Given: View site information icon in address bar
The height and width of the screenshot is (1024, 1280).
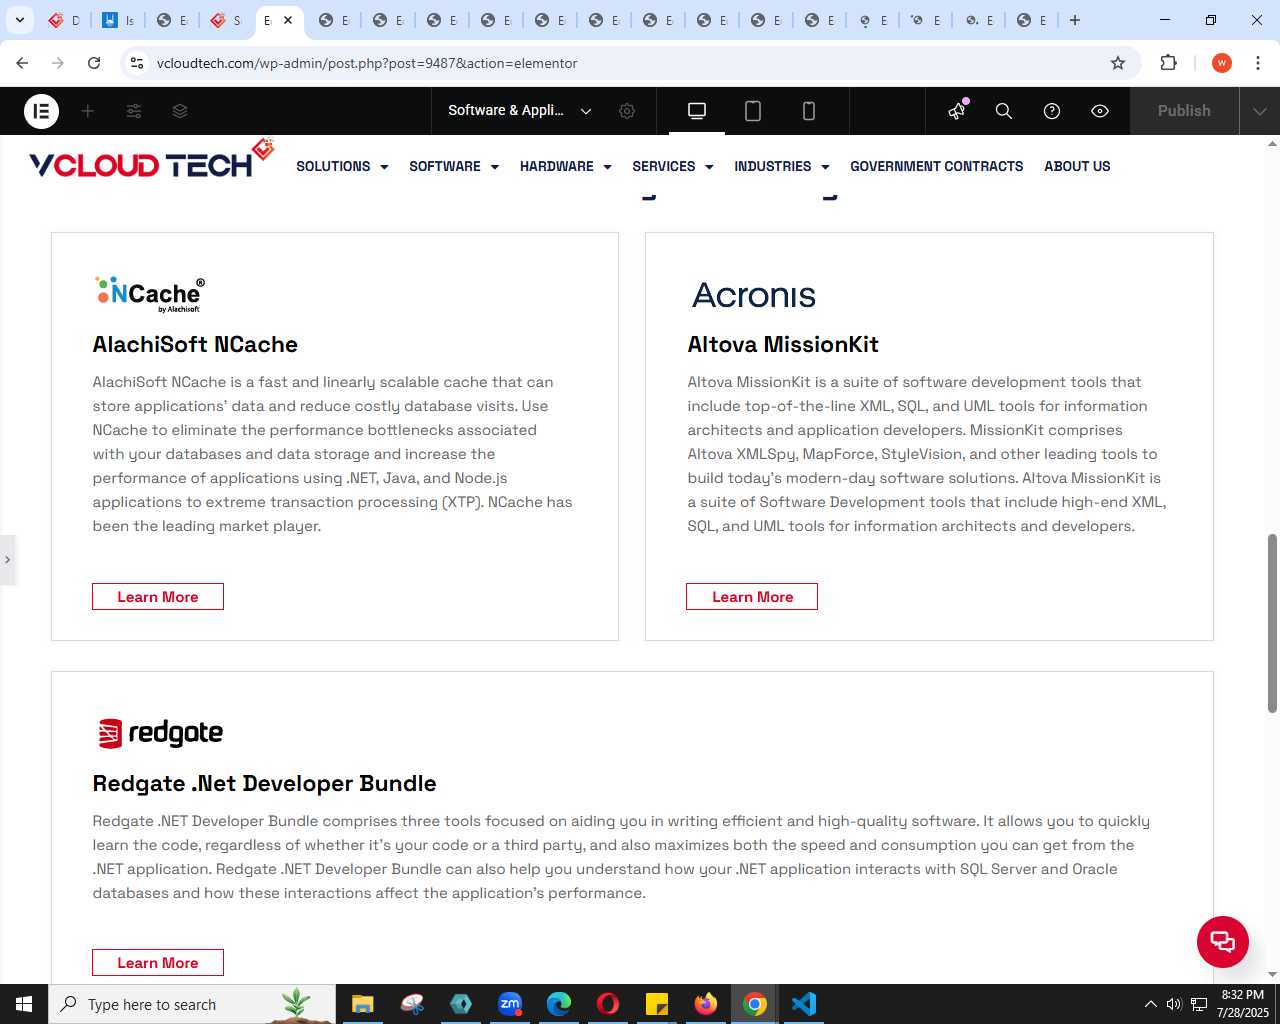Looking at the screenshot, I should 138,63.
